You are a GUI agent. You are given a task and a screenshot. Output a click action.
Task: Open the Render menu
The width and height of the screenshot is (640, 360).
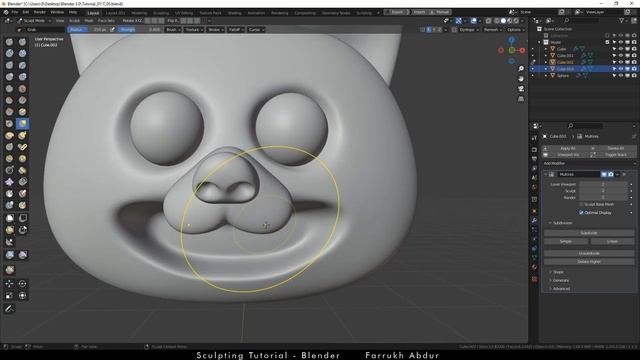(x=40, y=13)
